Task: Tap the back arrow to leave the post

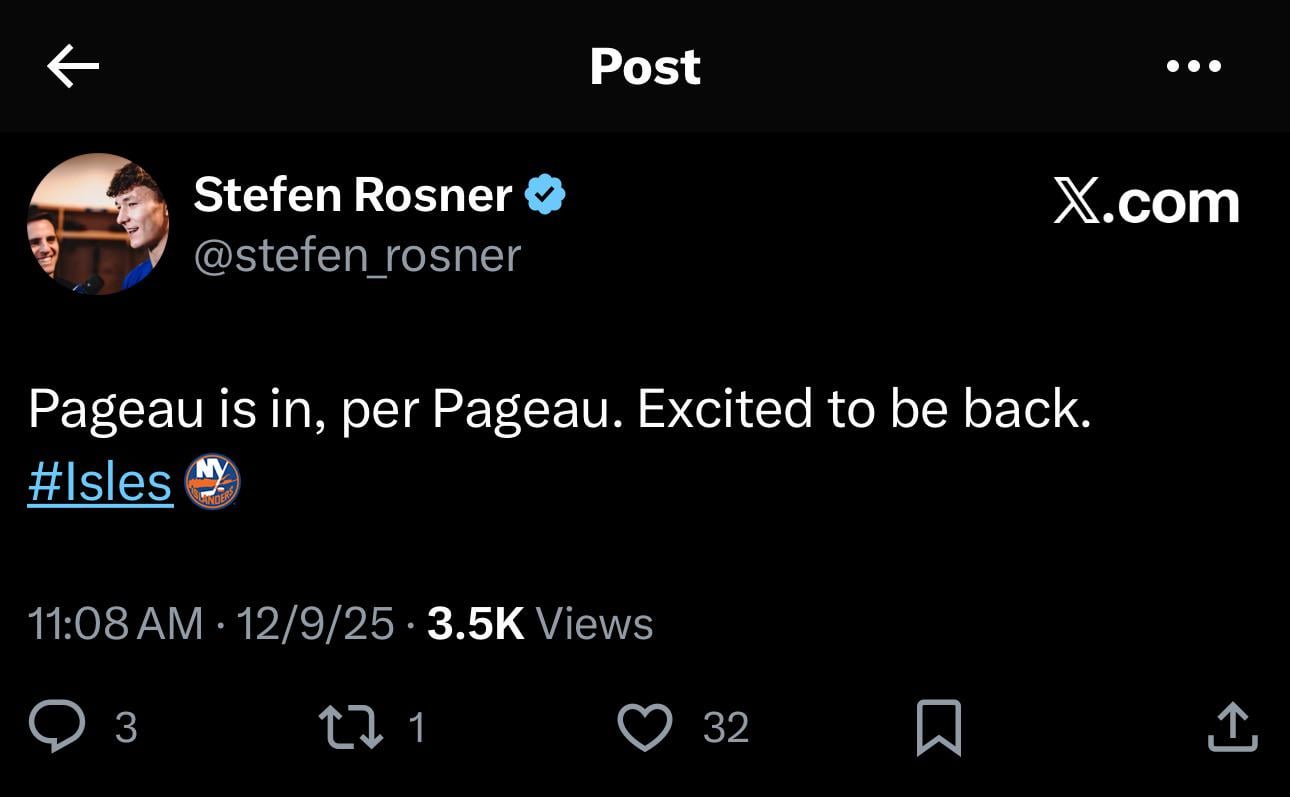Action: point(73,65)
